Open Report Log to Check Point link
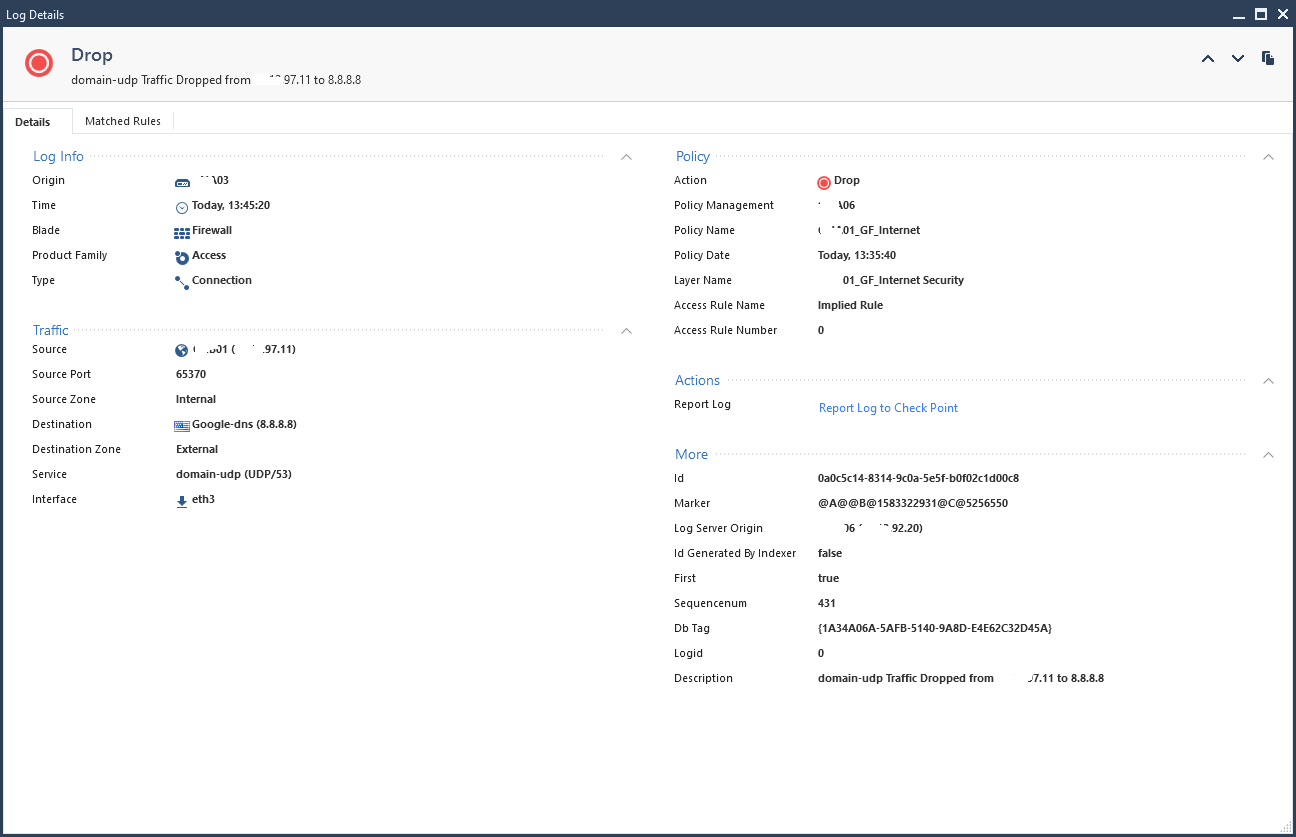This screenshot has height=837, width=1296. pos(888,408)
